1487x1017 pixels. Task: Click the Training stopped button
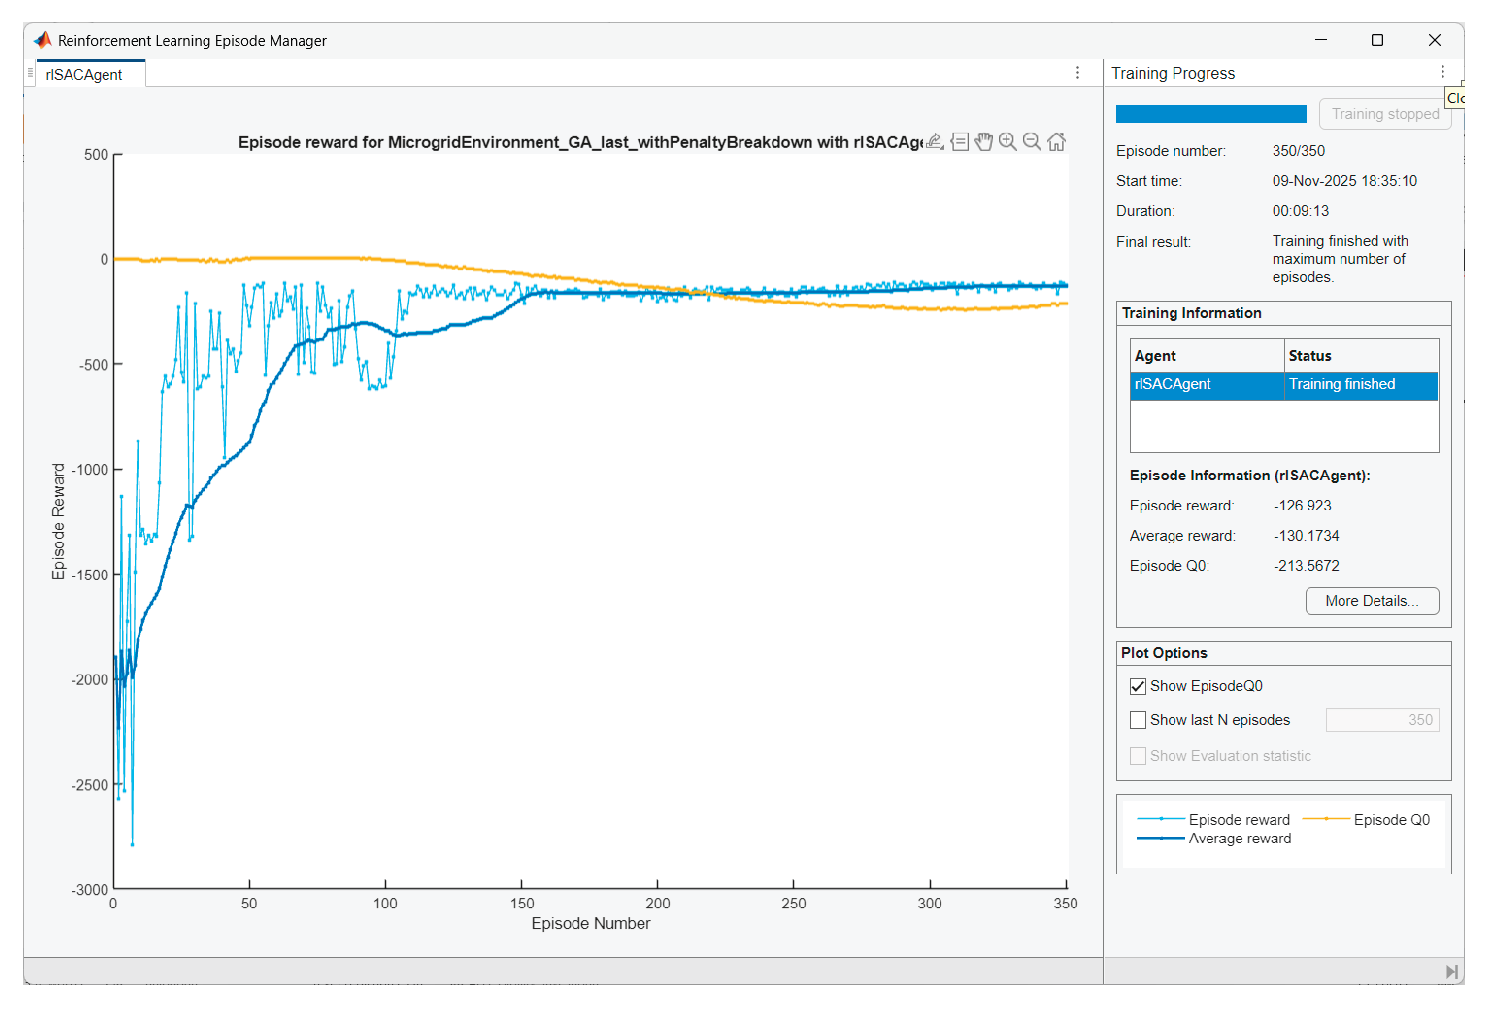tap(1384, 114)
